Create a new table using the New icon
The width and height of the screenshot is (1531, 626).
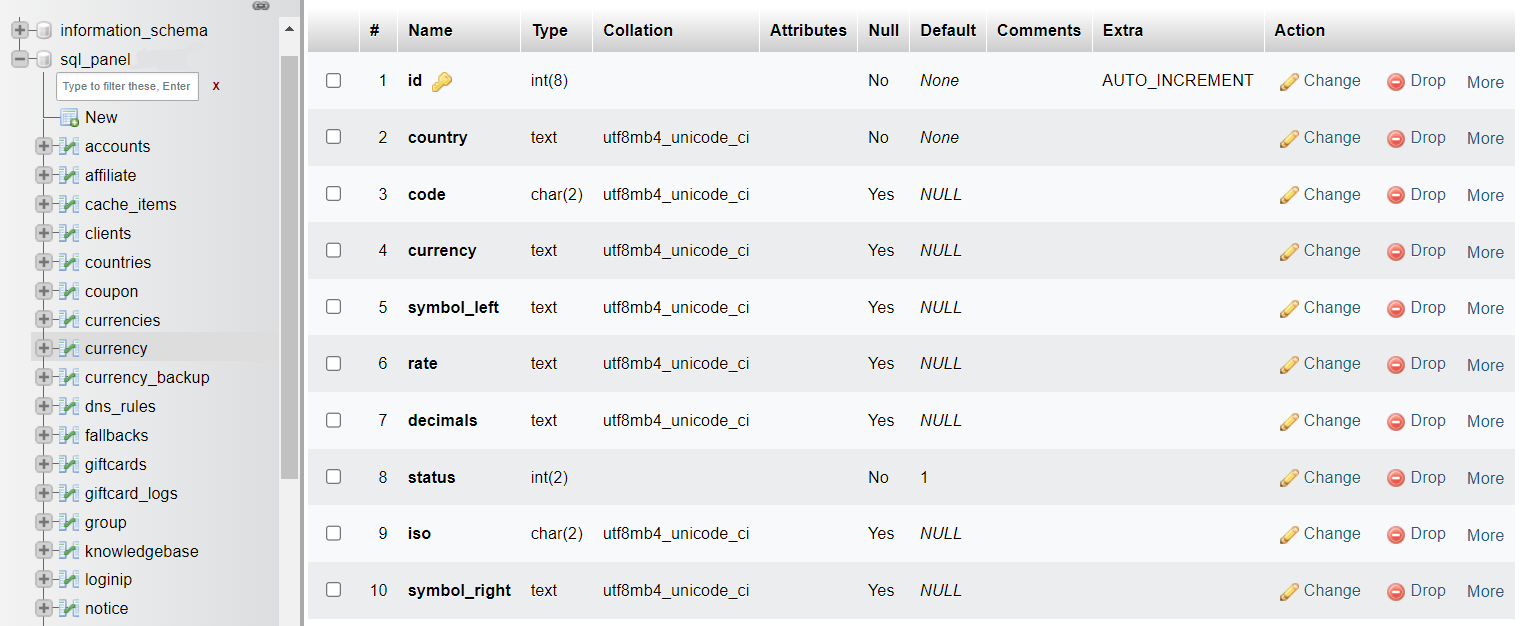(69, 117)
